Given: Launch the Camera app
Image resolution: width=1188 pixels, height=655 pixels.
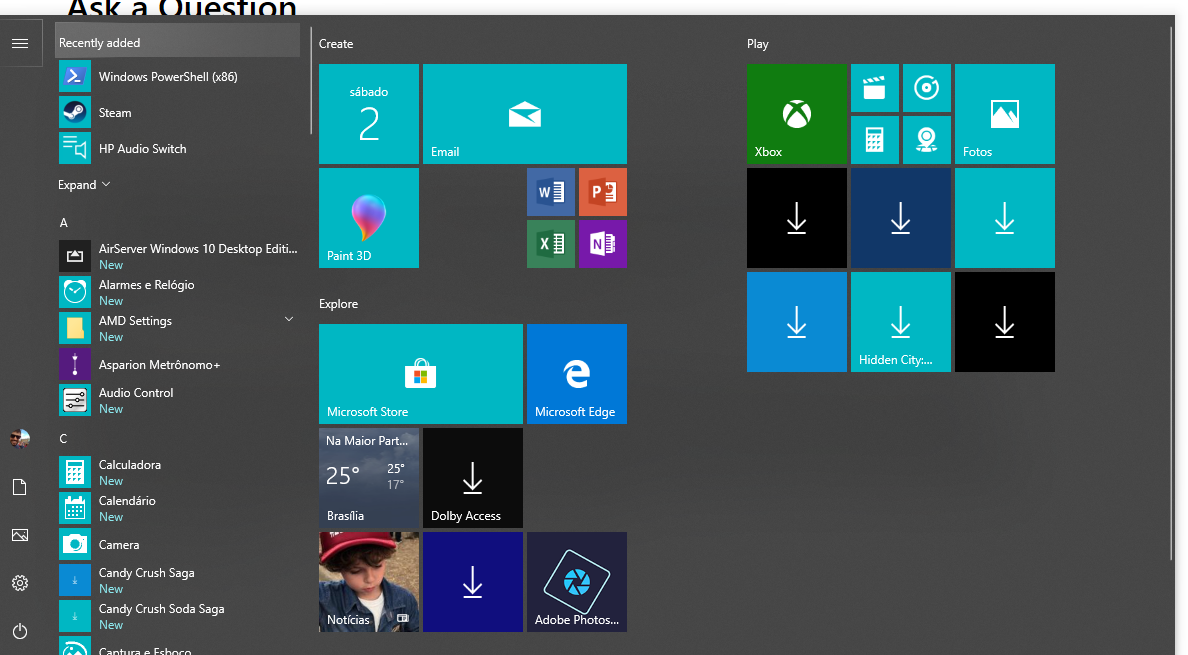Looking at the screenshot, I should pyautogui.click(x=179, y=544).
